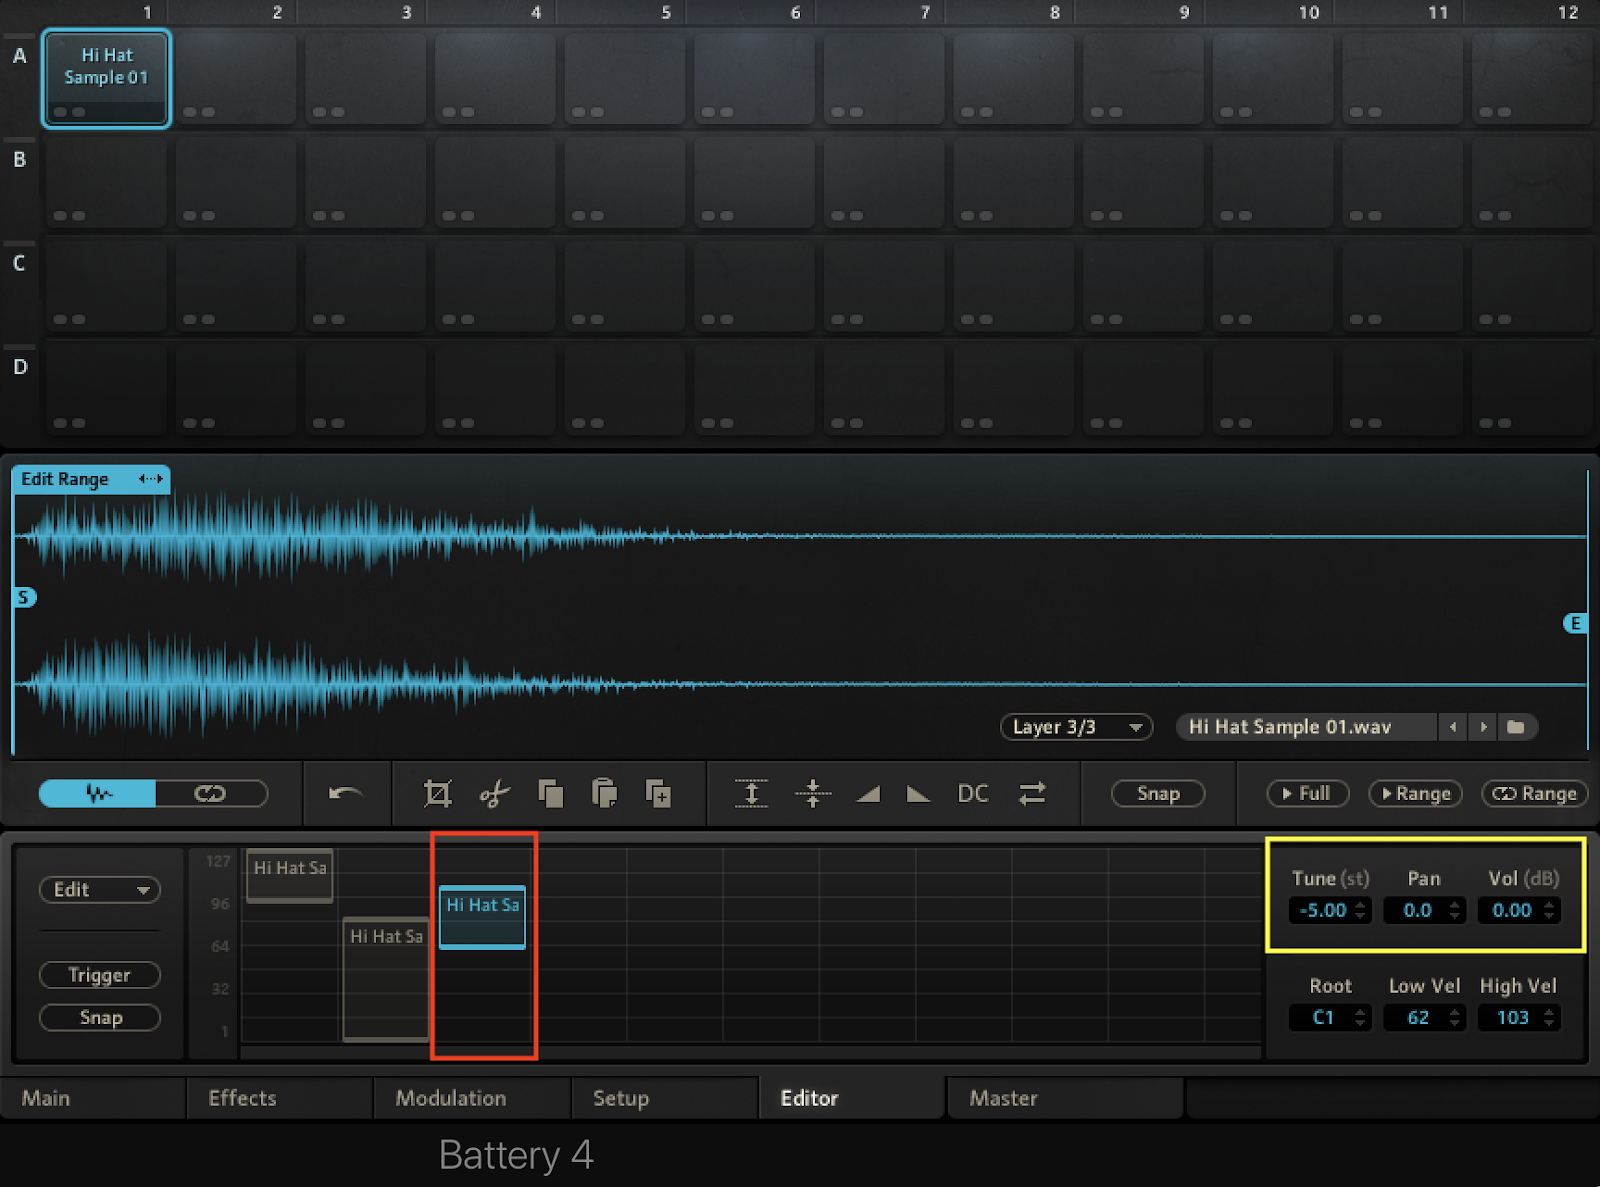The width and height of the screenshot is (1600, 1187).
Task: Select the empty cell in row B, column 1
Action: (x=106, y=182)
